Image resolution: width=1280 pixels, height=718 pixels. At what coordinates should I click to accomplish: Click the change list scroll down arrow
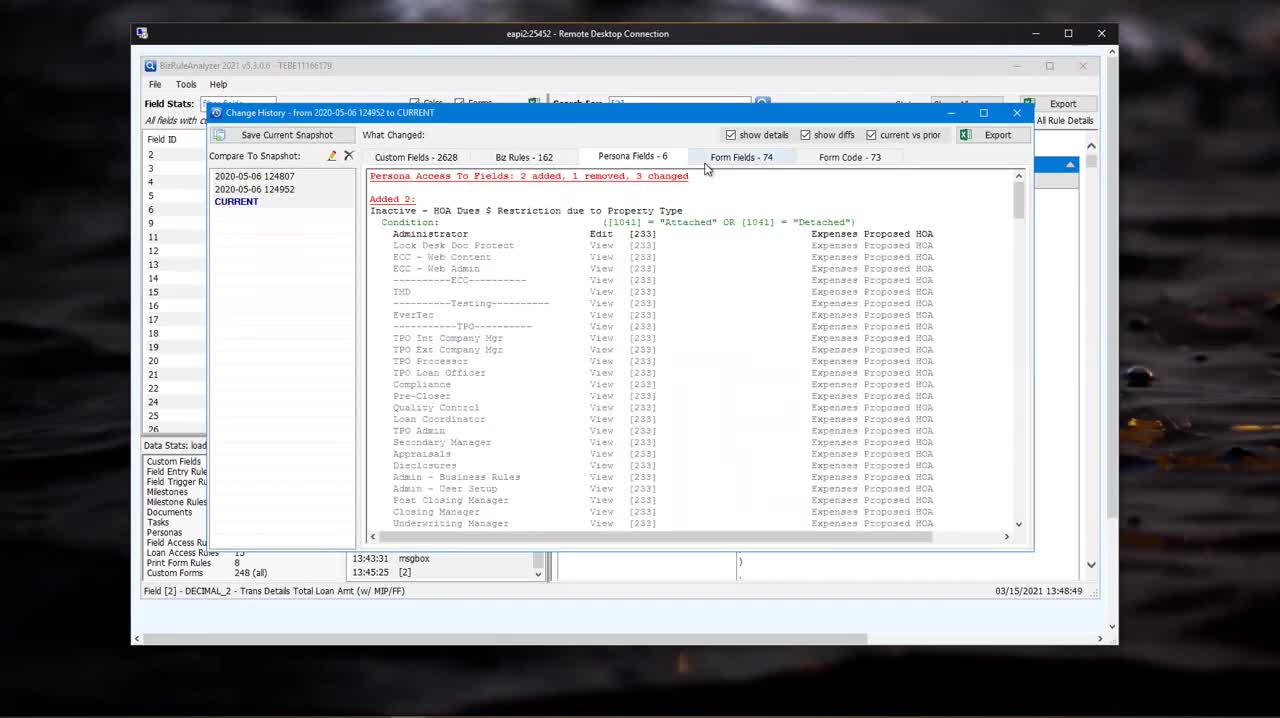pos(1019,524)
